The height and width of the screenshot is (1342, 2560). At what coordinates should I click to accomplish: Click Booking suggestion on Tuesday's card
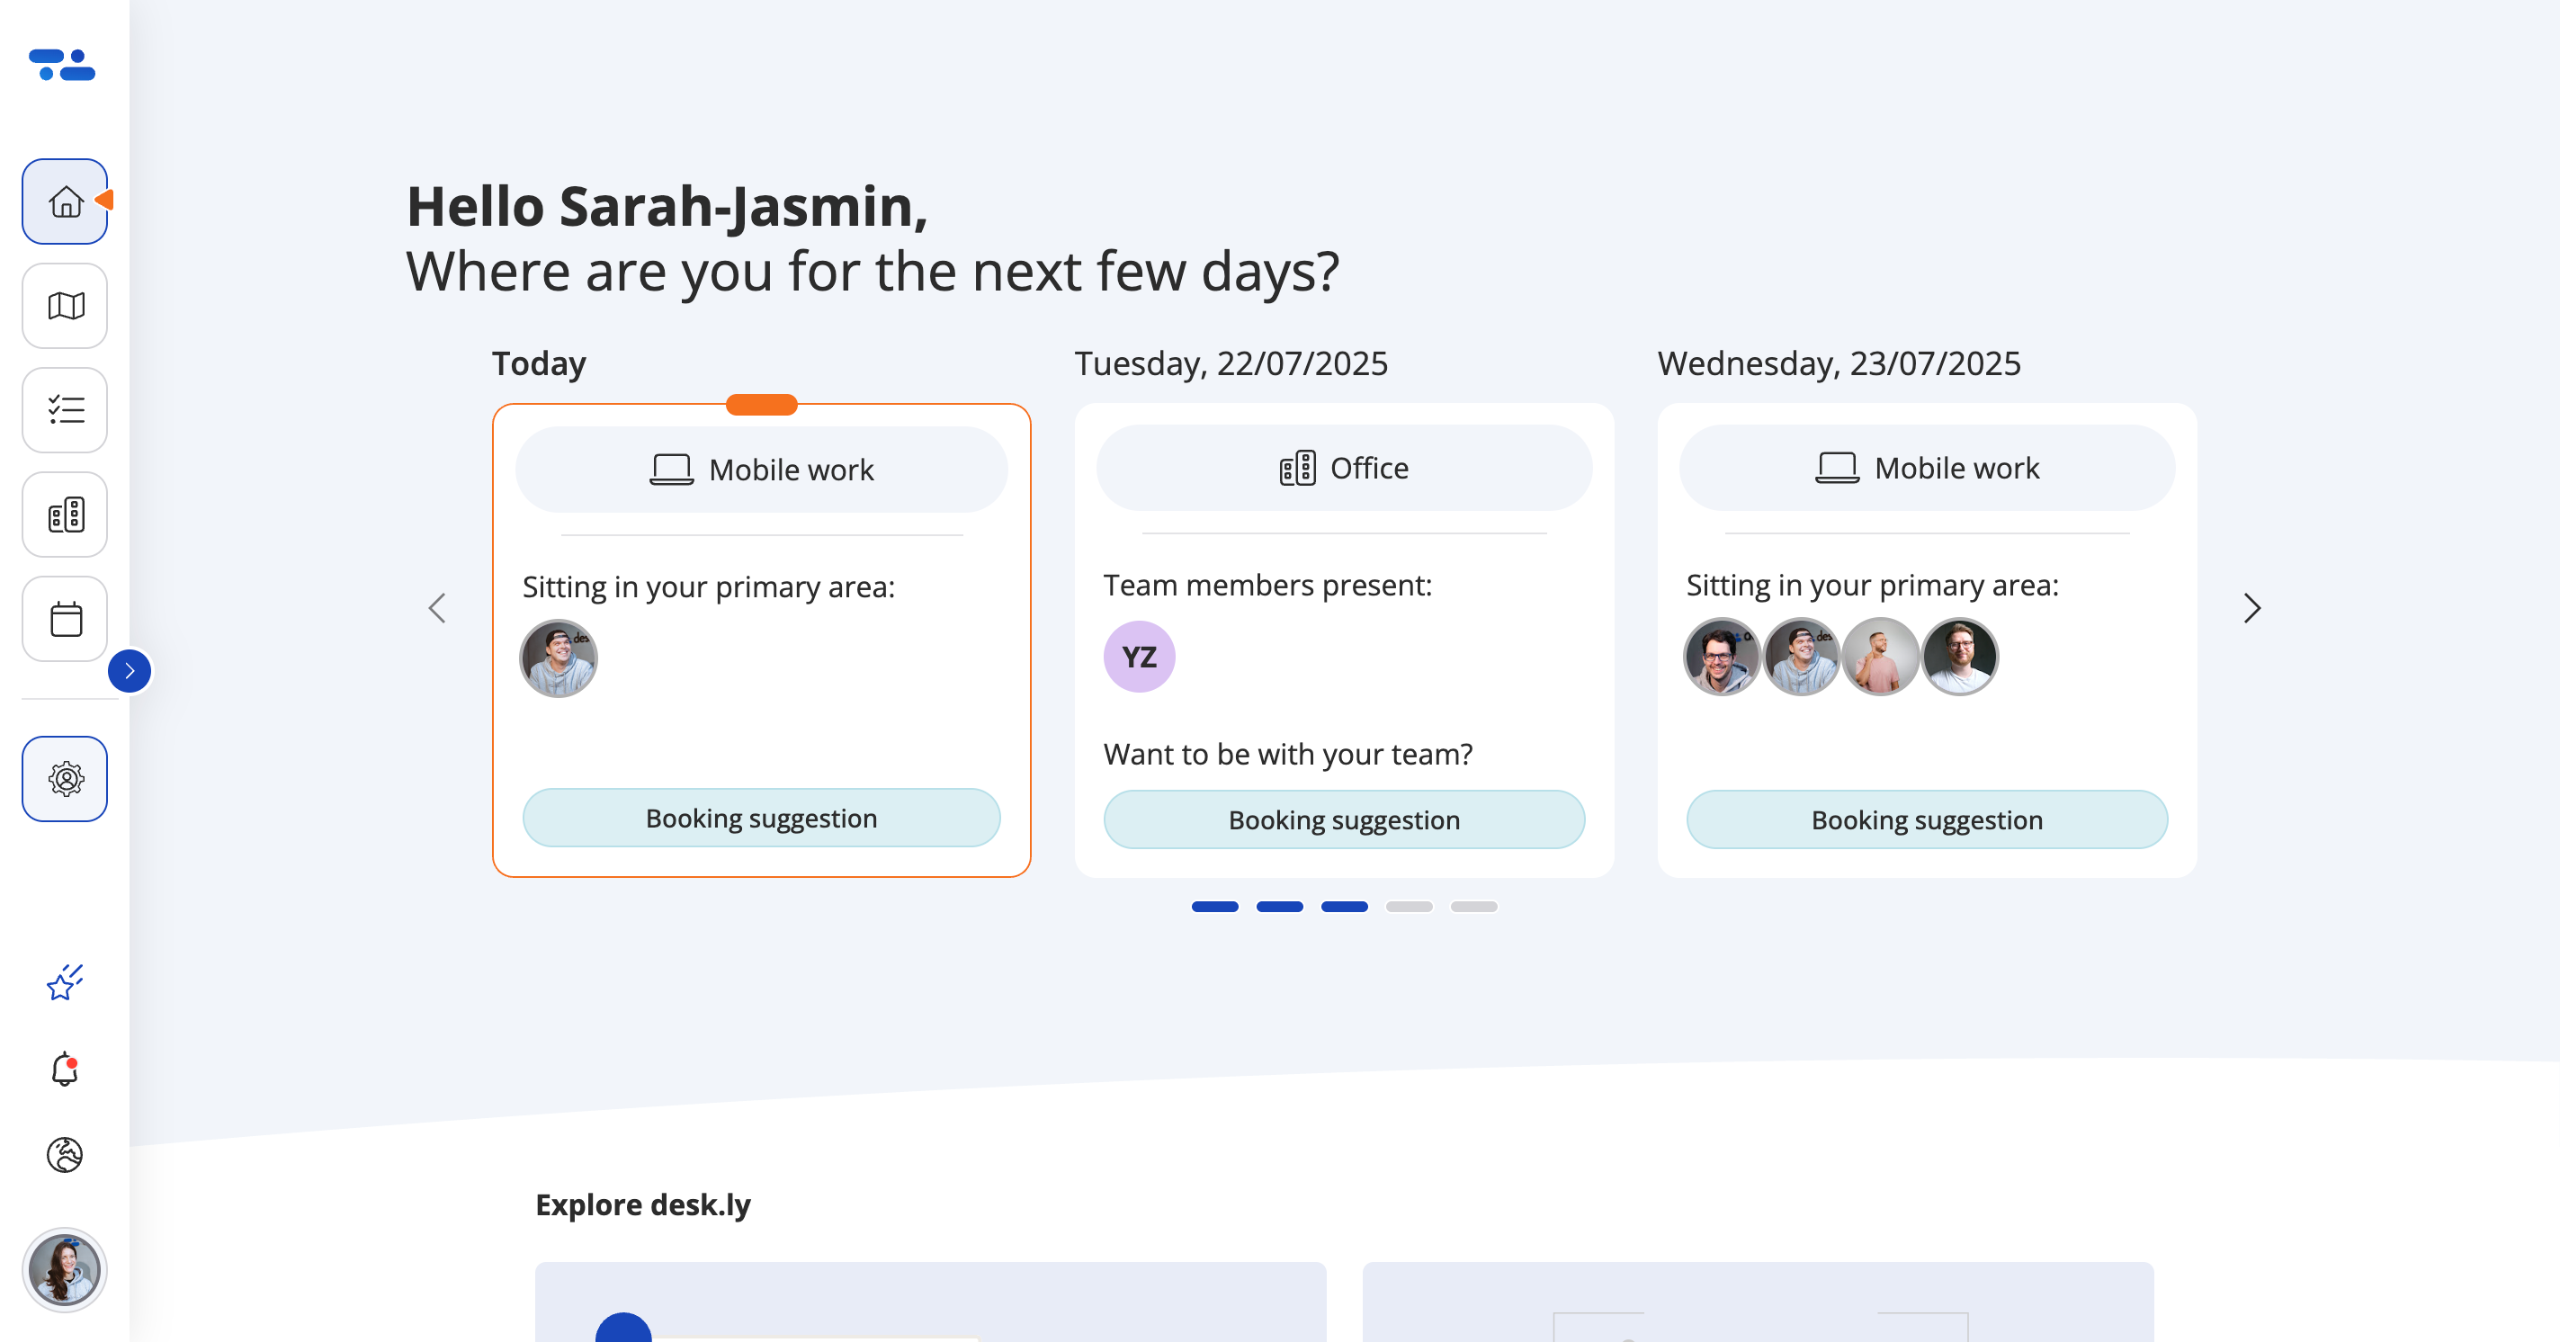tap(1344, 821)
